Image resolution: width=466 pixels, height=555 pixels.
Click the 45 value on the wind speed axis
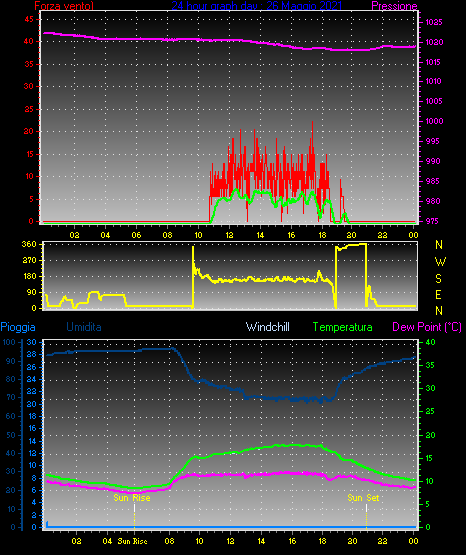point(29,19)
